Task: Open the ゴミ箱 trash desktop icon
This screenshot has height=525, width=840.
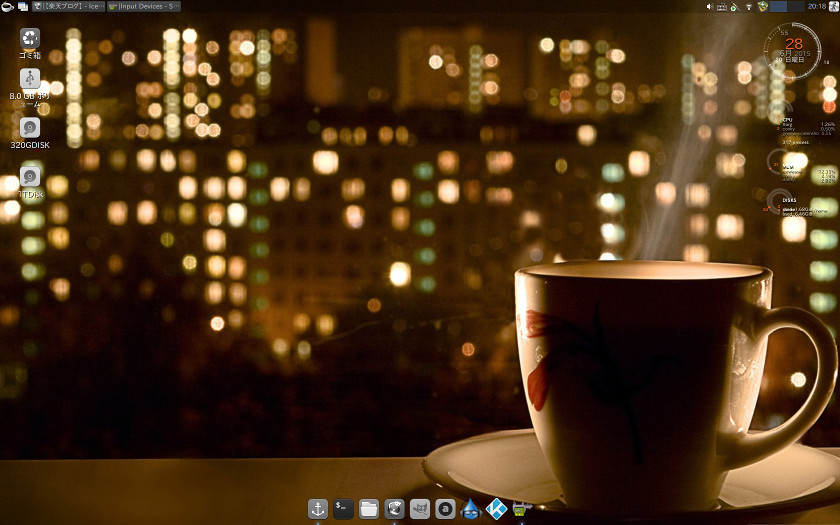Action: [x=30, y=38]
